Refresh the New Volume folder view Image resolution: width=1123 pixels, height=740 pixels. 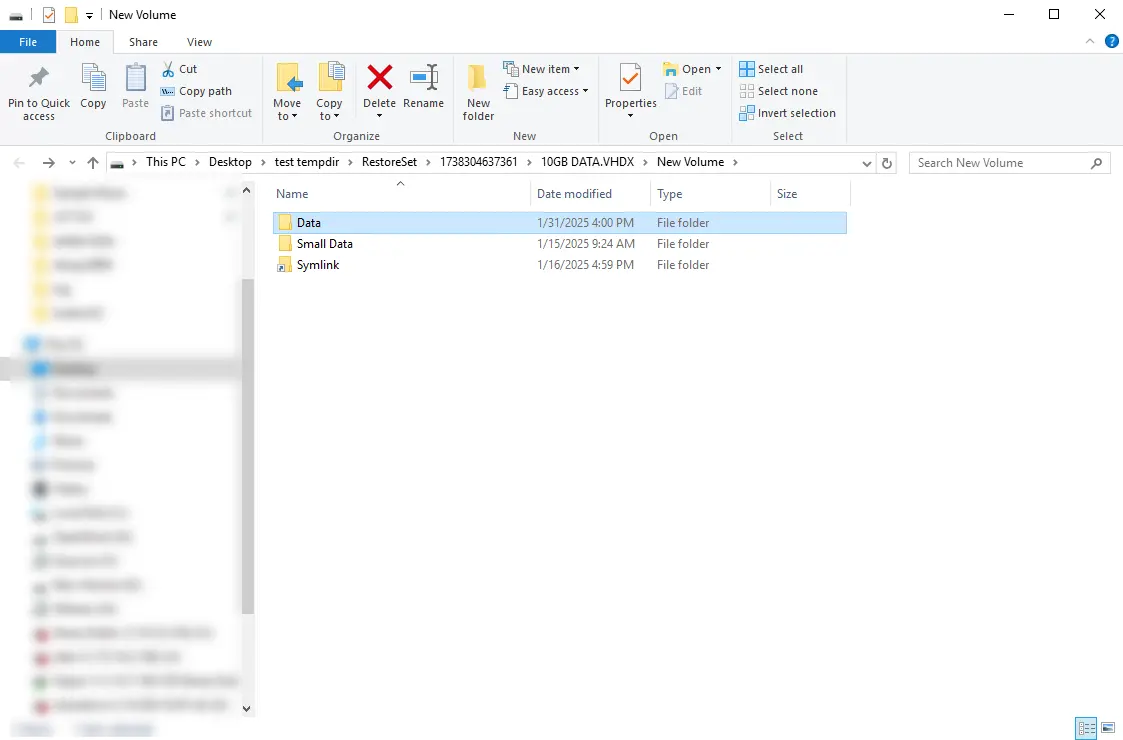(886, 162)
